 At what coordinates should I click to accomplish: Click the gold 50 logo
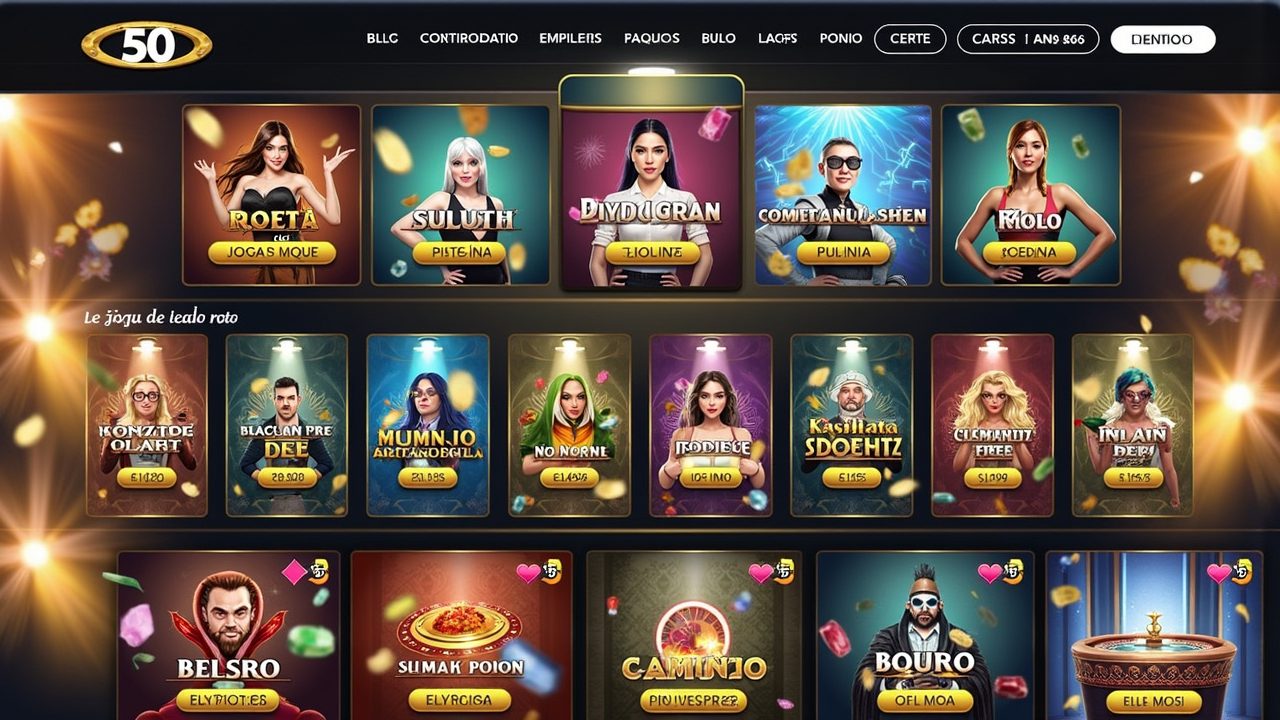(147, 45)
